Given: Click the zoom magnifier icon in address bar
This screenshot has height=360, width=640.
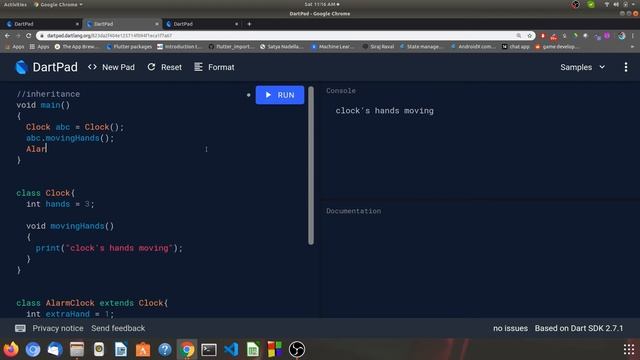Looking at the screenshot, I should [518, 36].
